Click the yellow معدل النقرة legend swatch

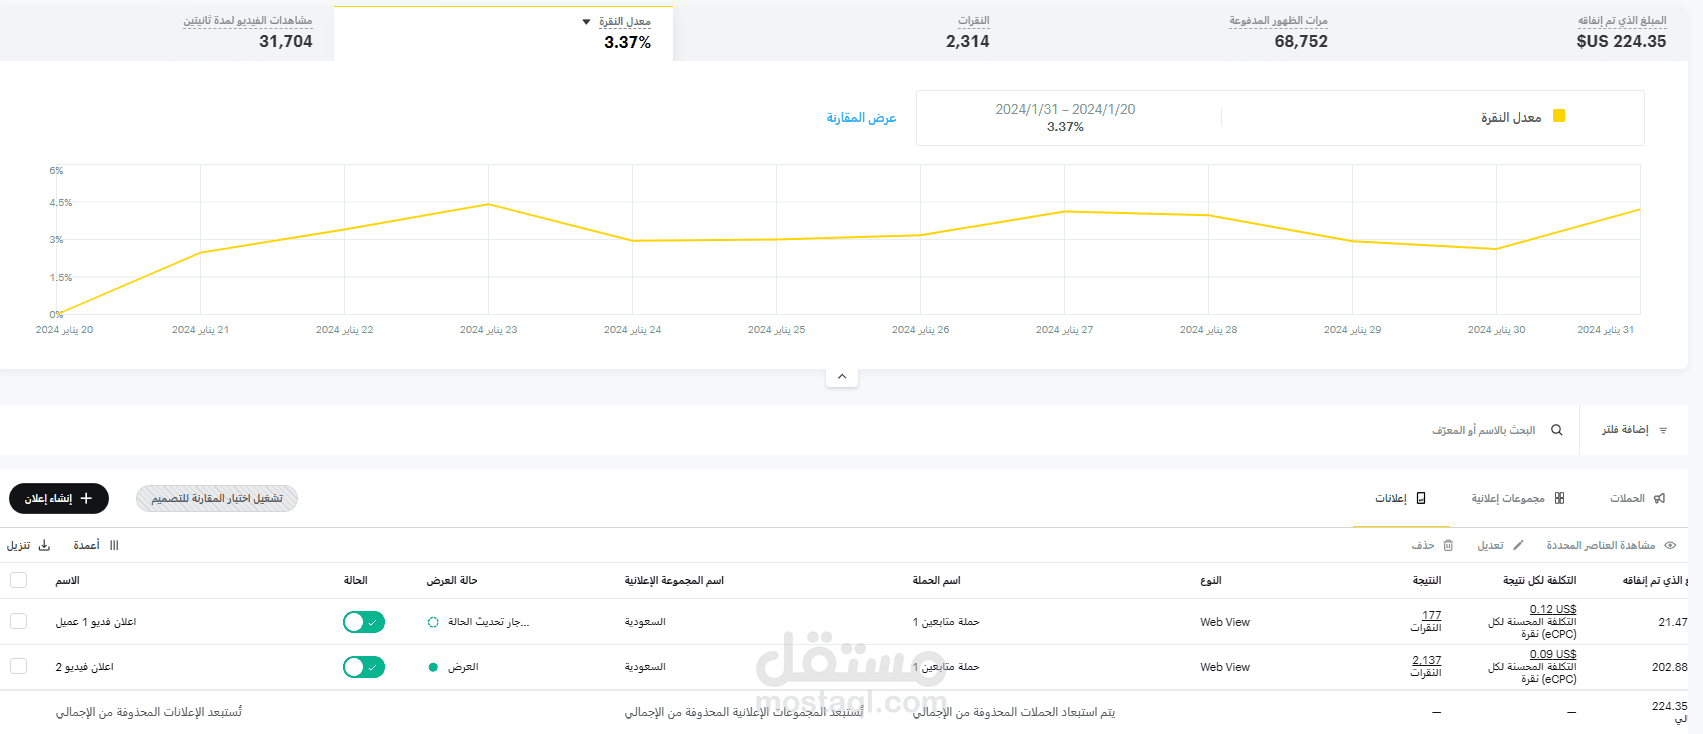pos(1559,116)
